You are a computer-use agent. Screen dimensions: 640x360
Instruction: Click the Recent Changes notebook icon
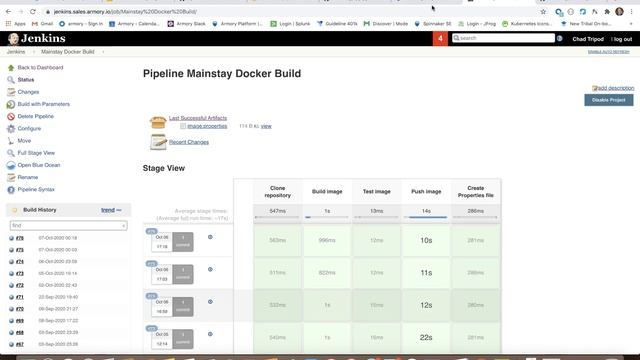[x=158, y=142]
